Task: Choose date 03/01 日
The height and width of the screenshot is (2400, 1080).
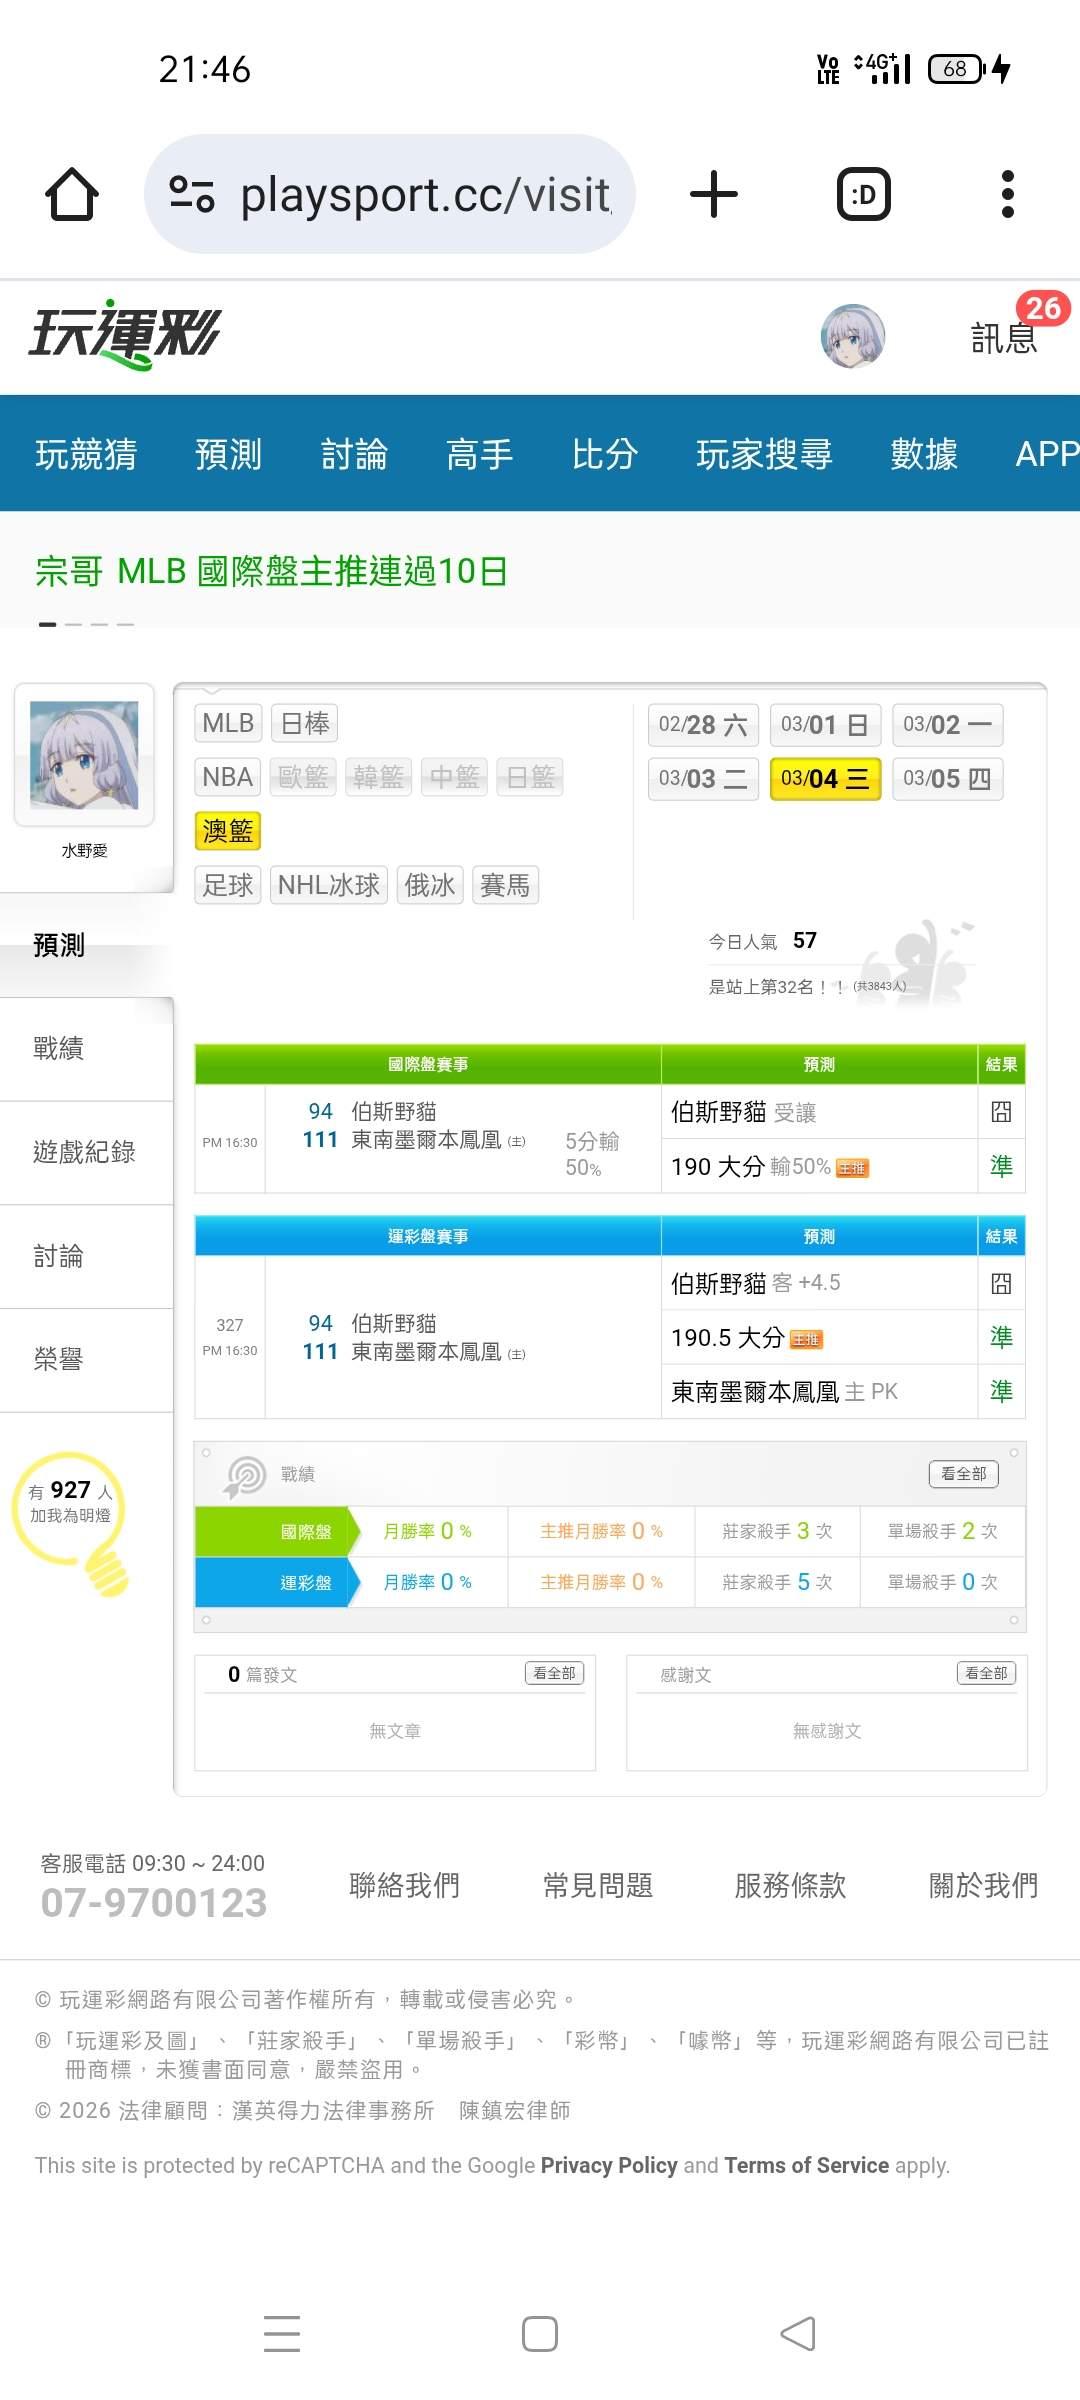Action: click(x=825, y=725)
